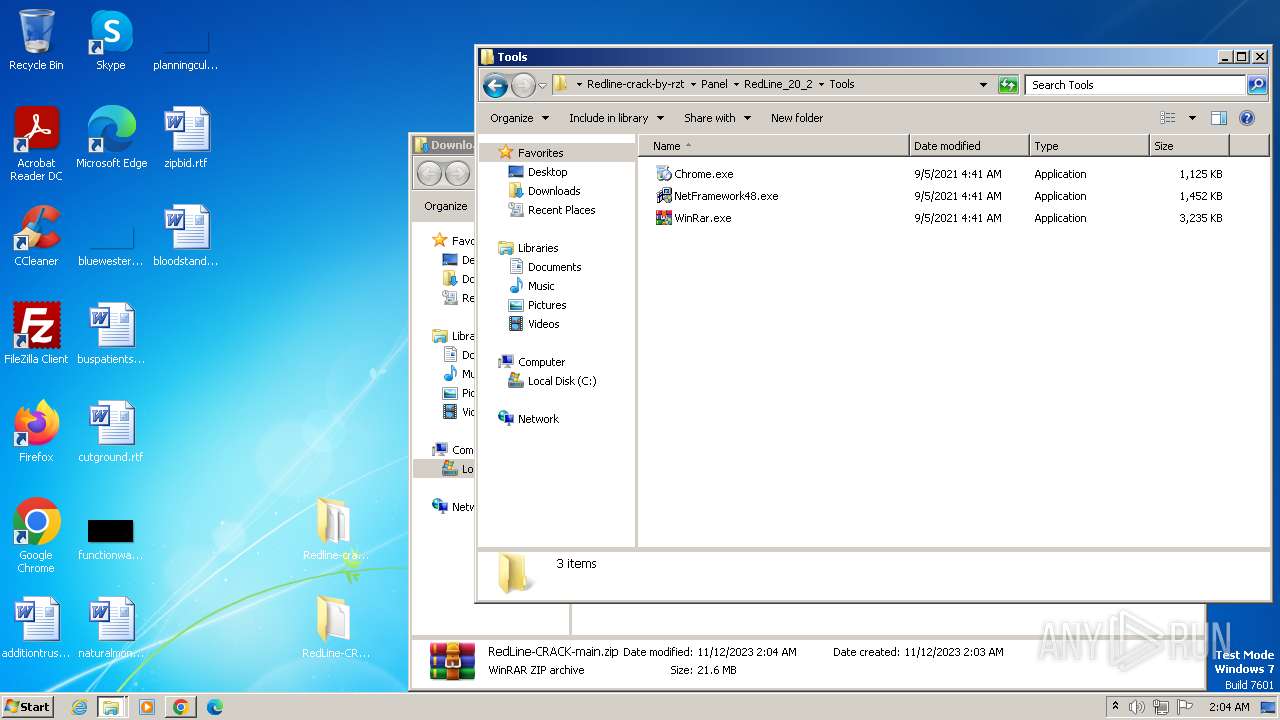Open Local Disk (C:) in the navigation pane
Screen dimensions: 1280x720
pos(561,381)
